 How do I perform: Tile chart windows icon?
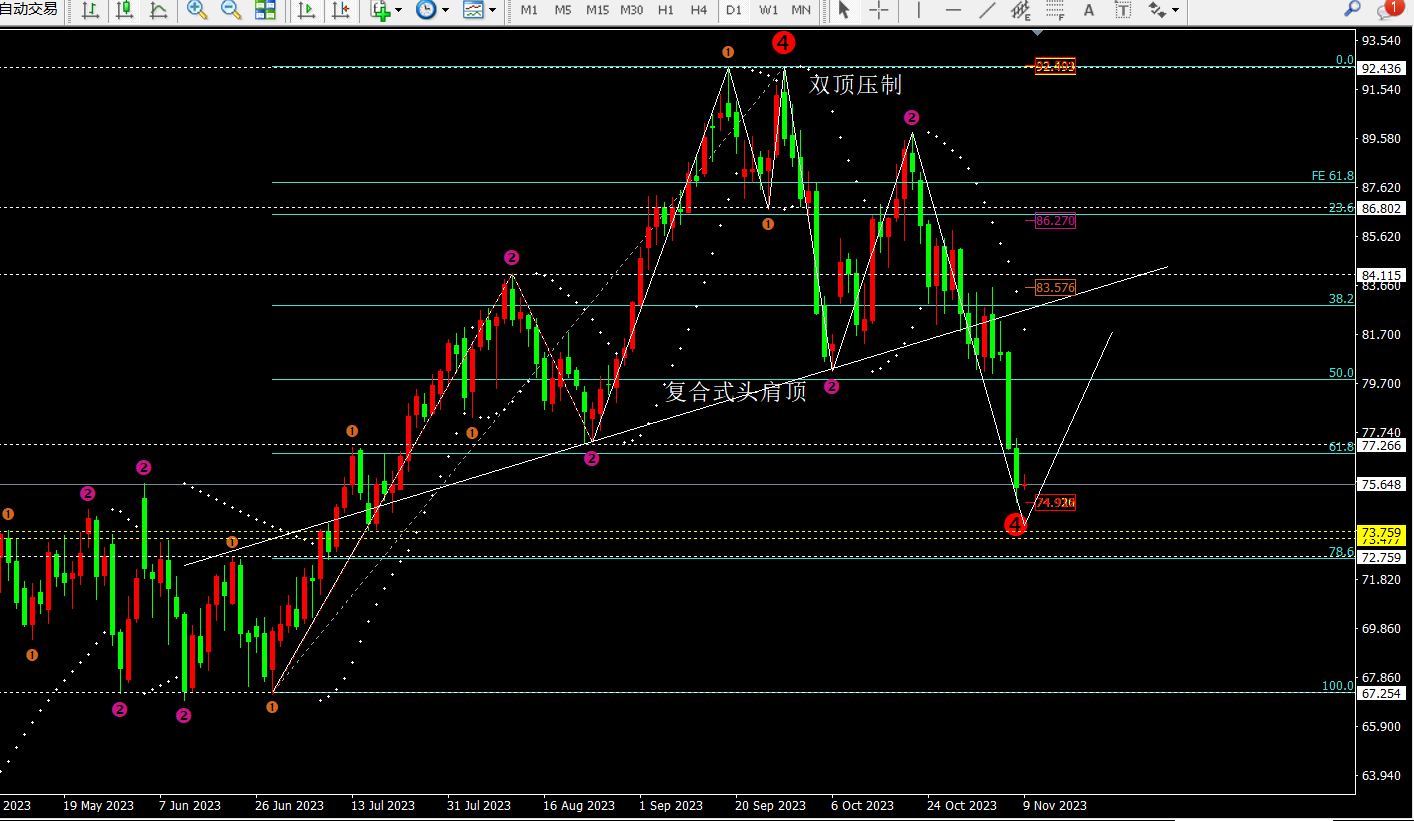coord(265,10)
